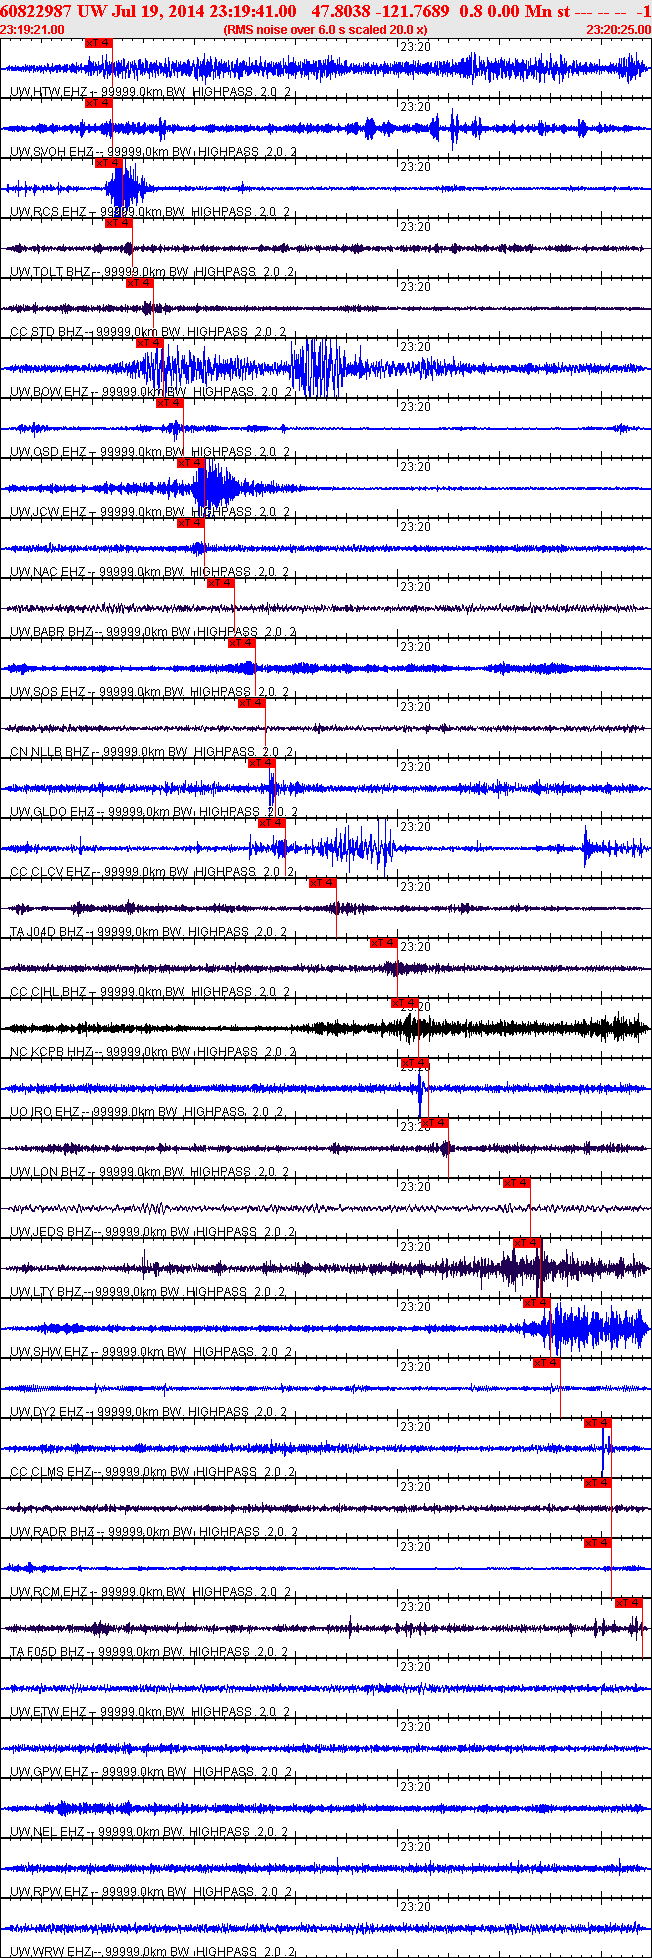Select the pick flag on CC.STD.BHZ trace
This screenshot has width=652, height=1958.
(x=140, y=283)
